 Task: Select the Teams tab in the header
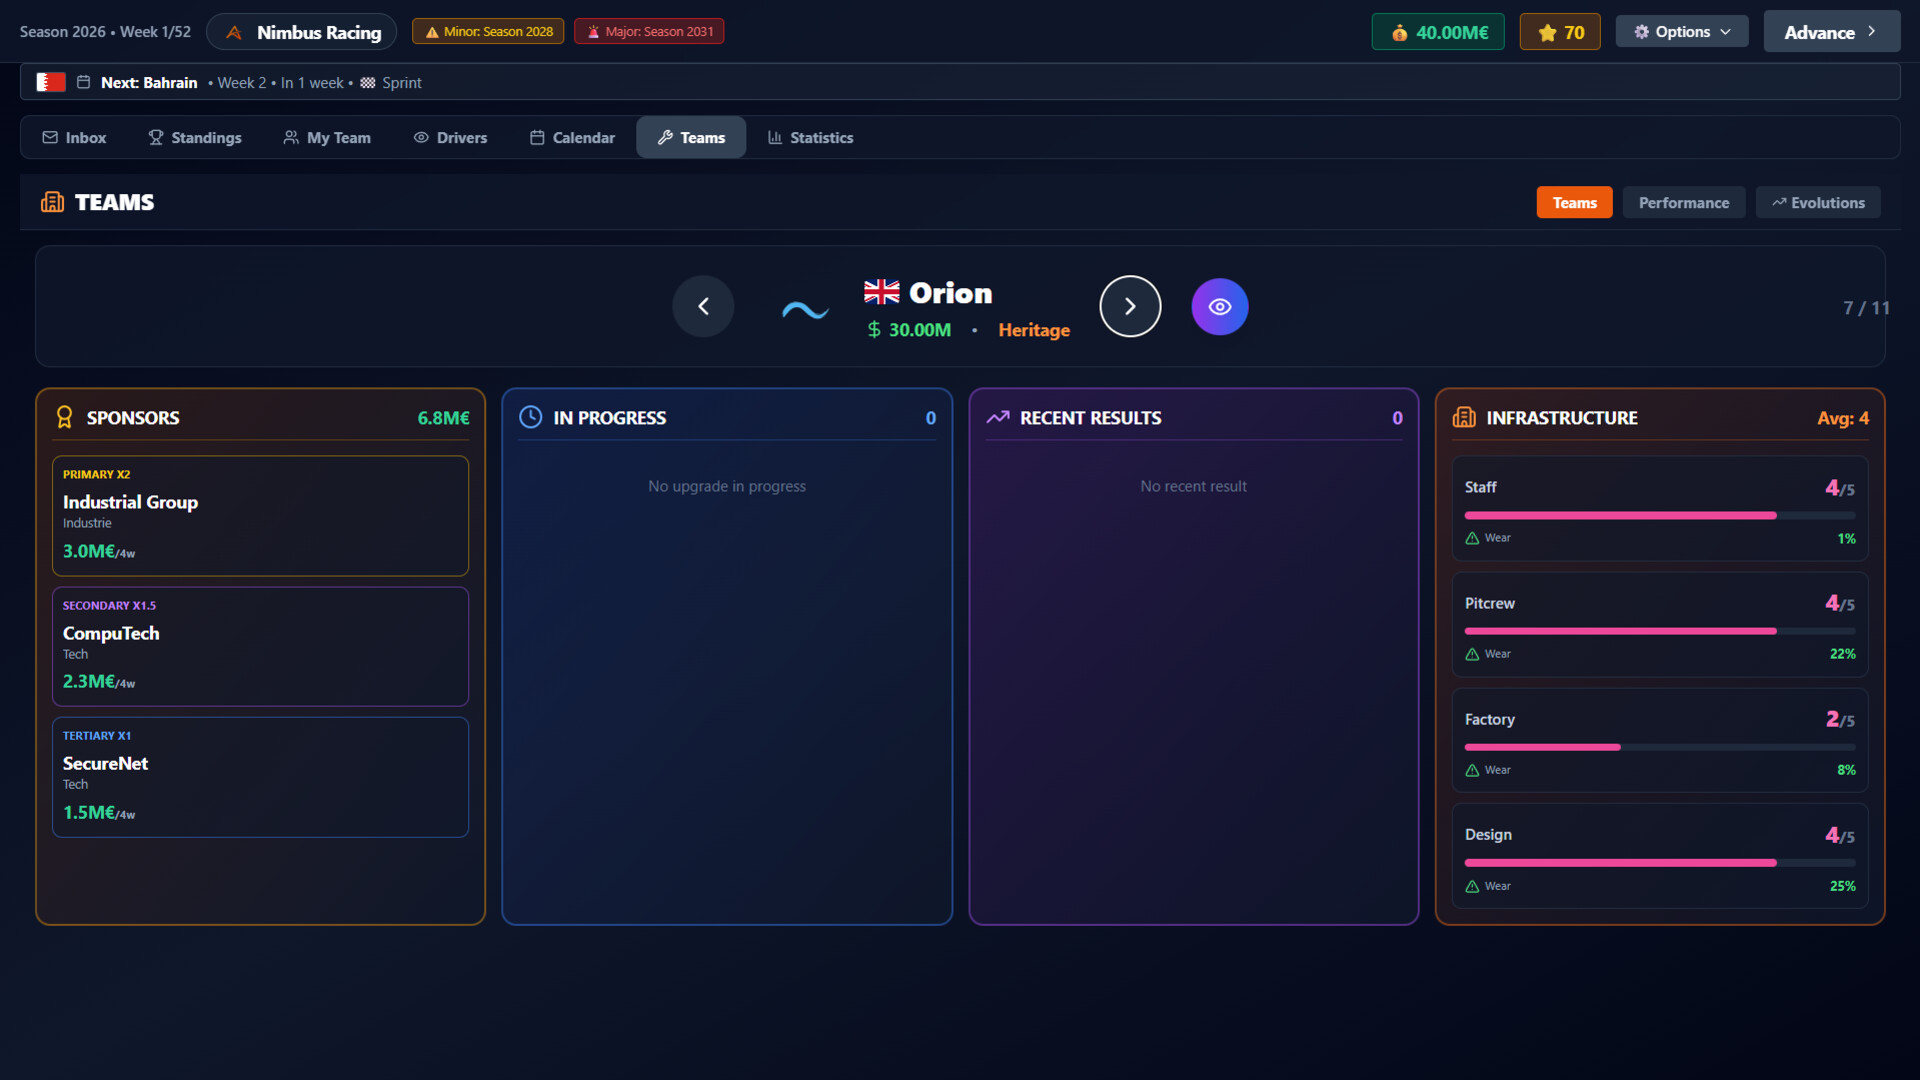click(x=1574, y=202)
